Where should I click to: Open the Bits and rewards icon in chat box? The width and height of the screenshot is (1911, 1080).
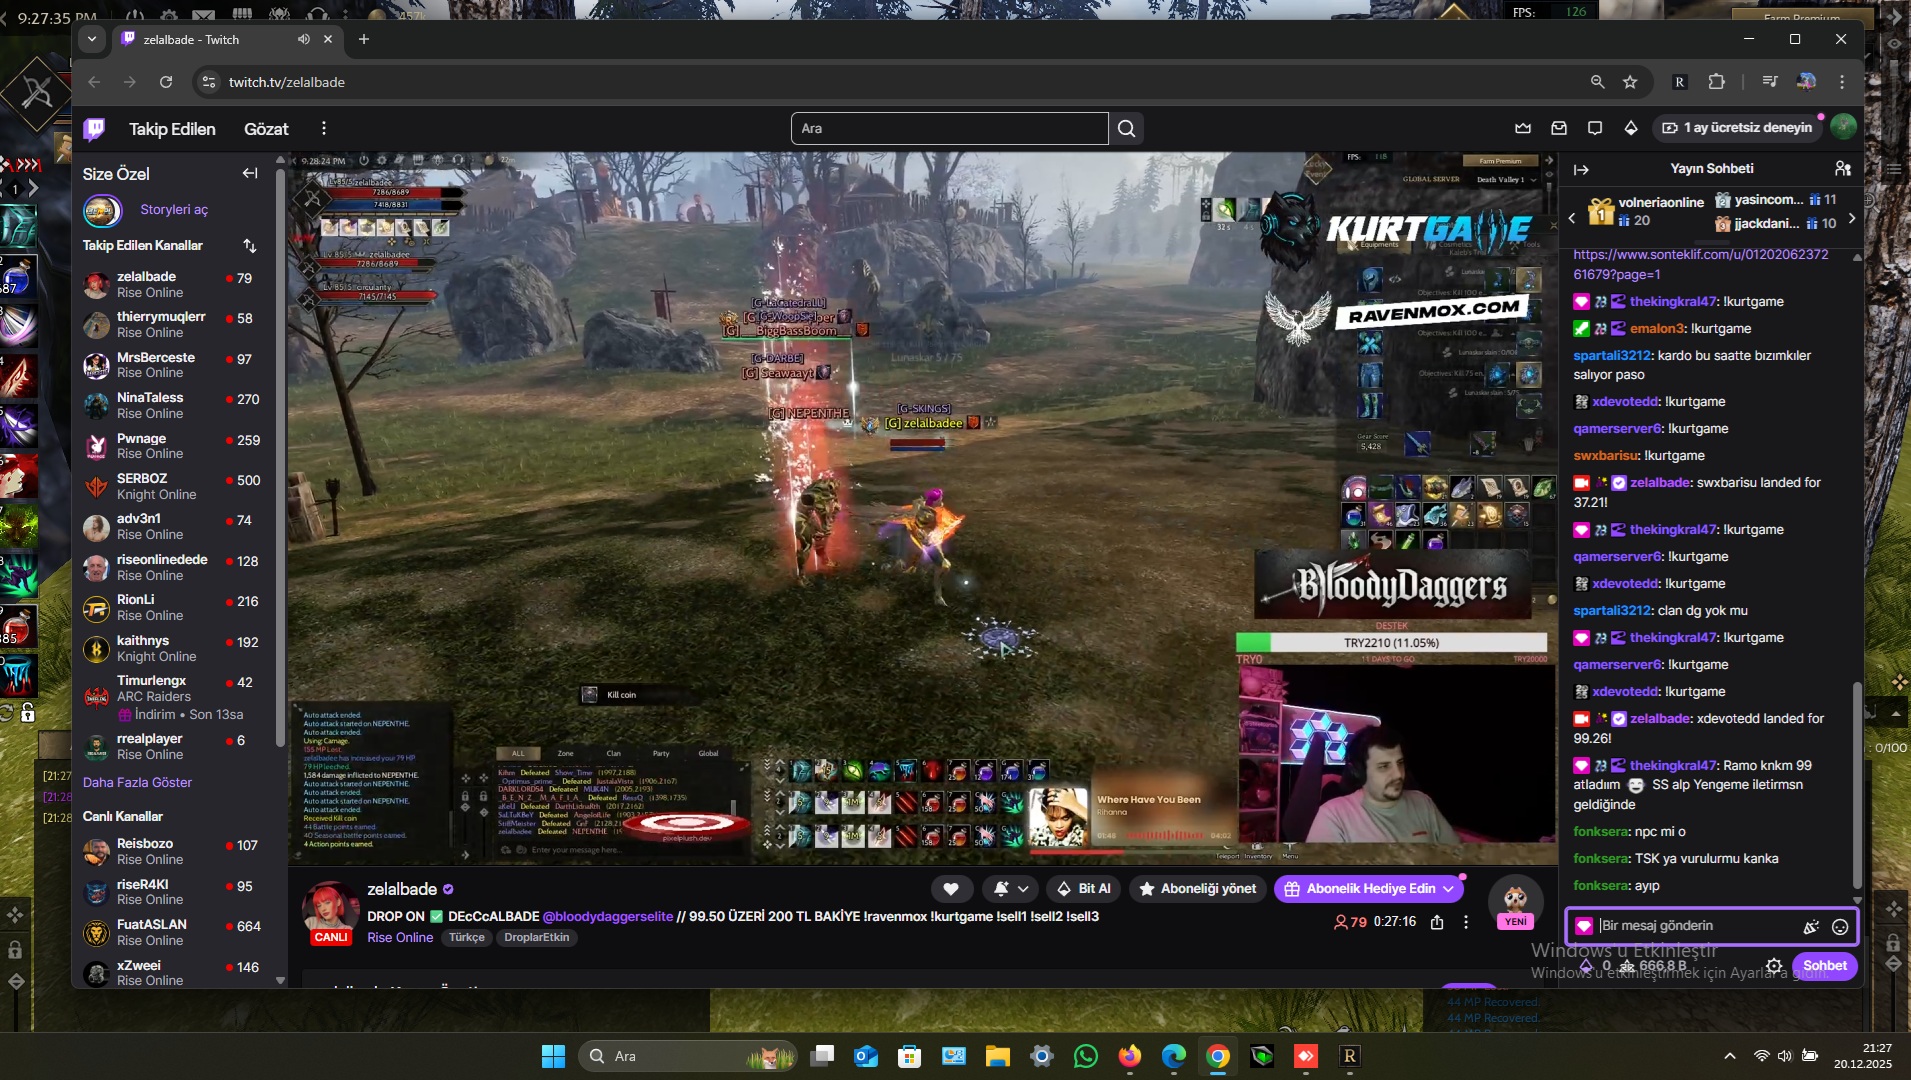1584,926
